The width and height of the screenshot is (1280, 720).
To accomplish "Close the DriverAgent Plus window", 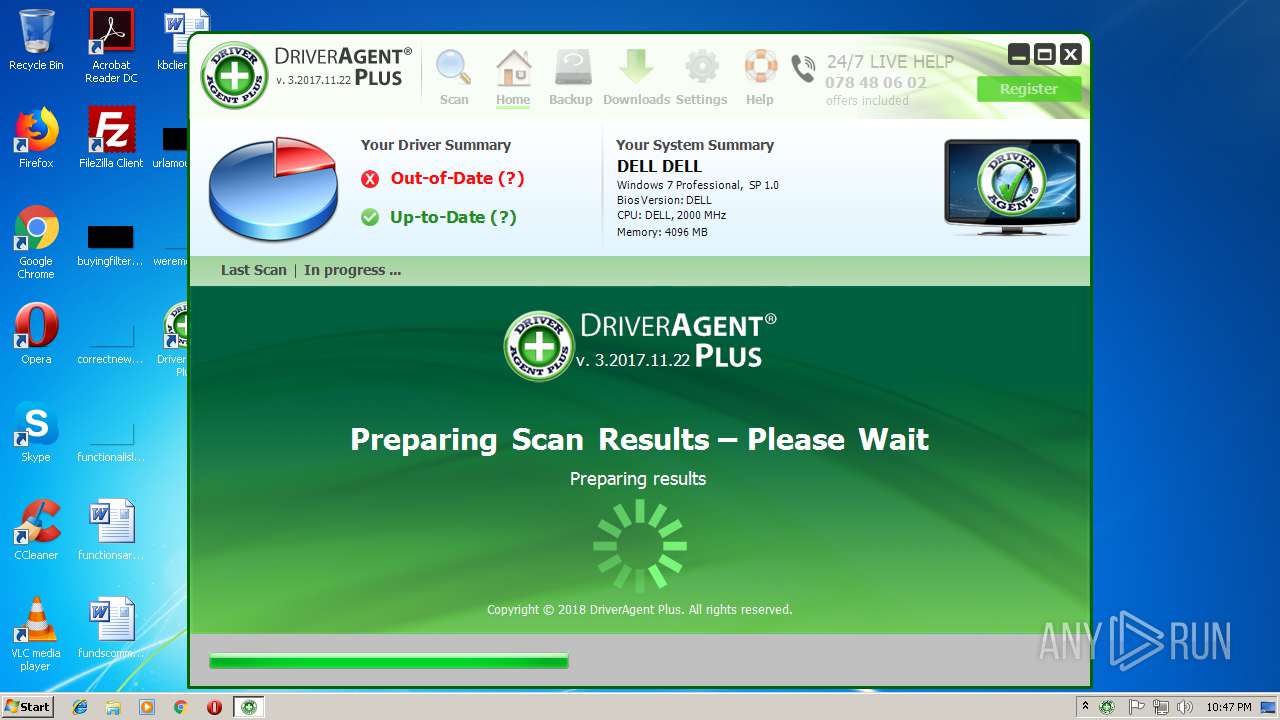I will point(1071,54).
